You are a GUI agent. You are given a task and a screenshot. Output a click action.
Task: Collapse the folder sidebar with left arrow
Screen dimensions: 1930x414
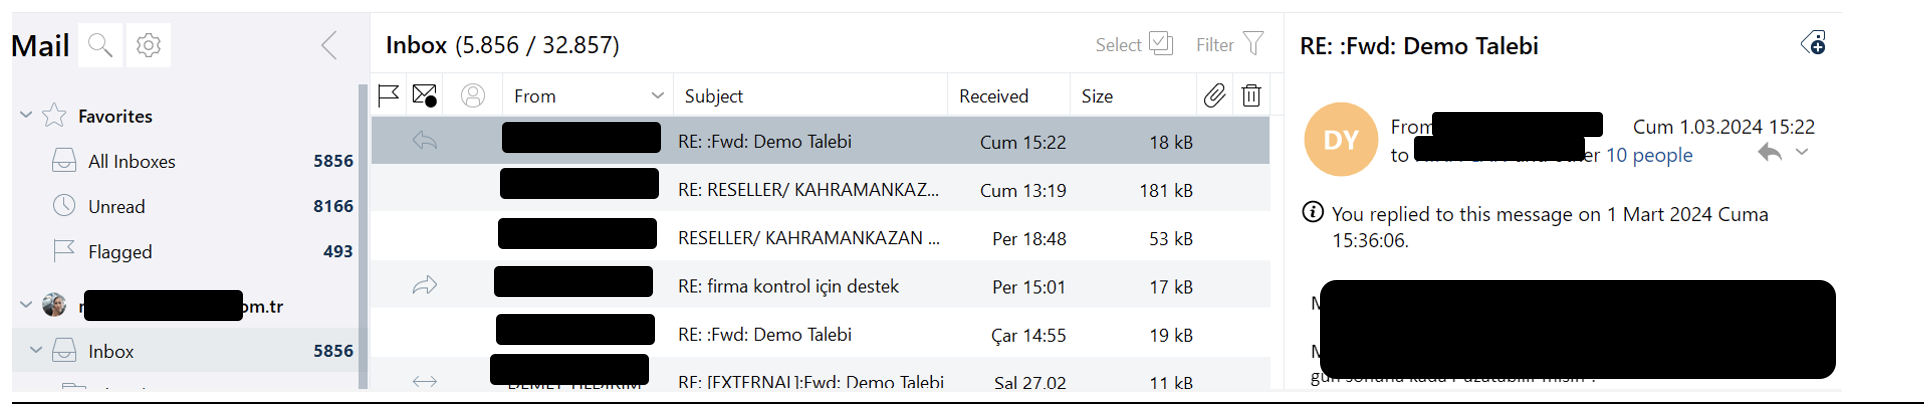pyautogui.click(x=329, y=45)
